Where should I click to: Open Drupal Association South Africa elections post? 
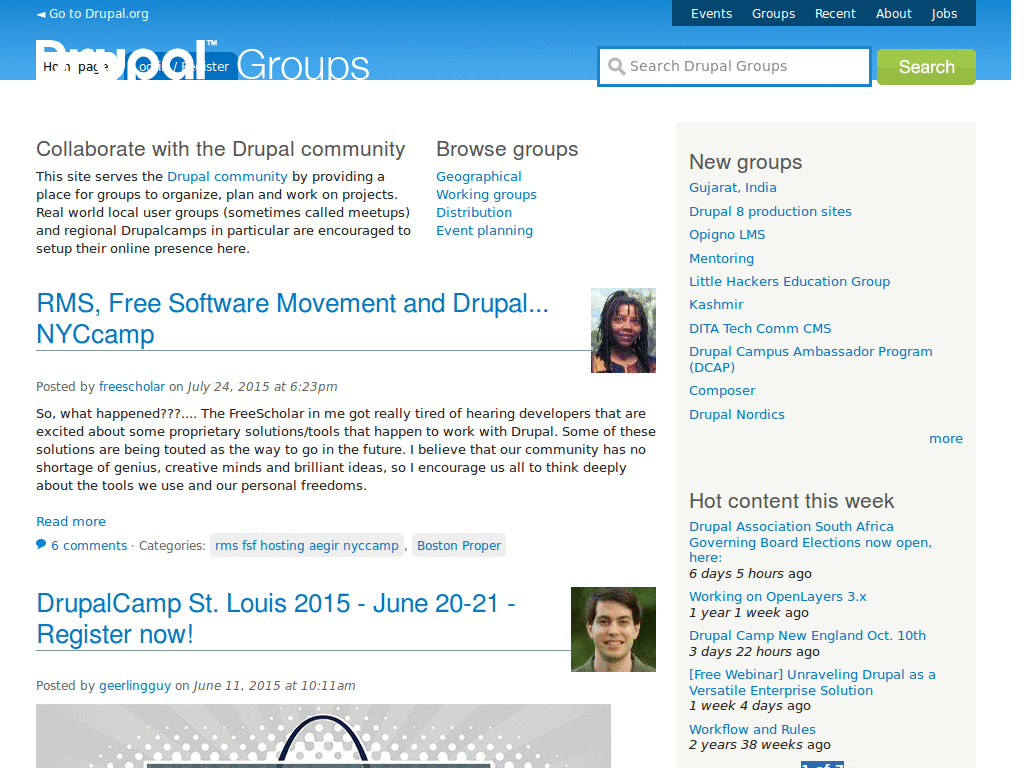810,542
